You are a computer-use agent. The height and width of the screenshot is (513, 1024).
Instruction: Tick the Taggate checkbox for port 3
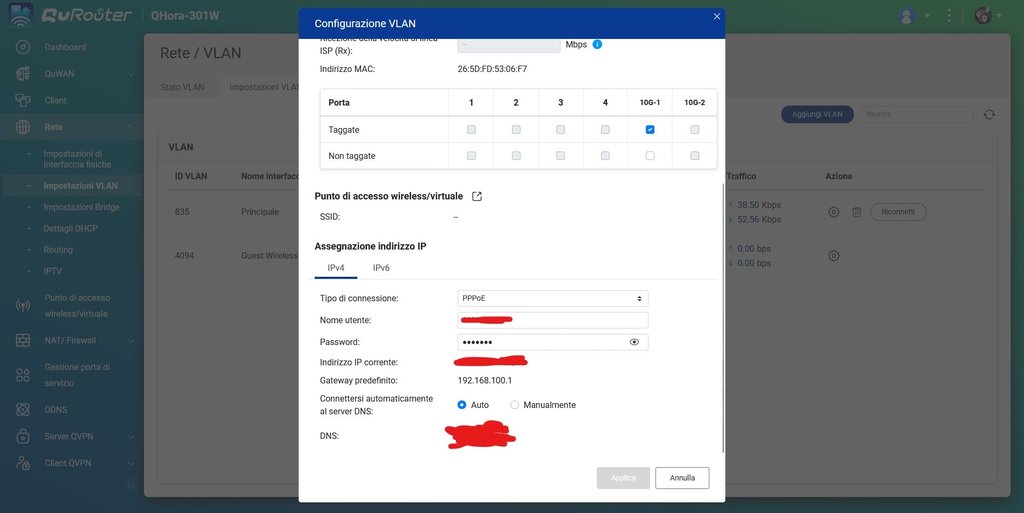click(560, 130)
